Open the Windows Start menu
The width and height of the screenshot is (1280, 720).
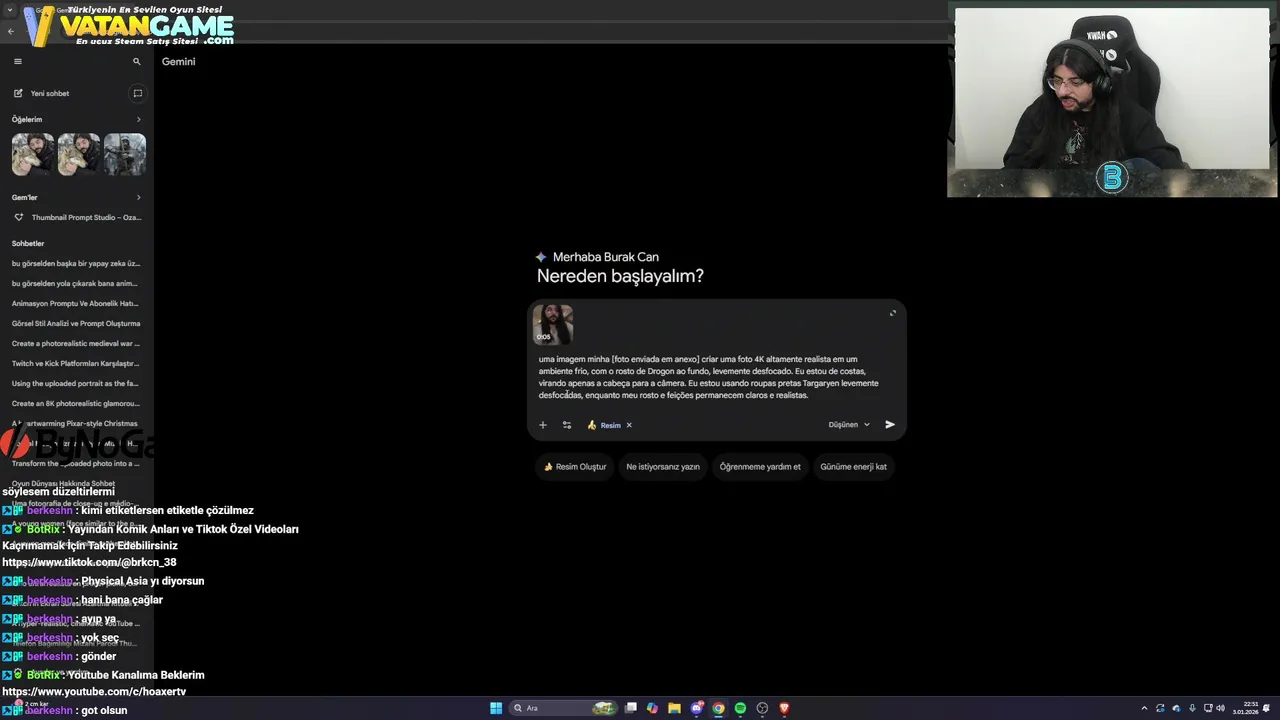[x=496, y=708]
